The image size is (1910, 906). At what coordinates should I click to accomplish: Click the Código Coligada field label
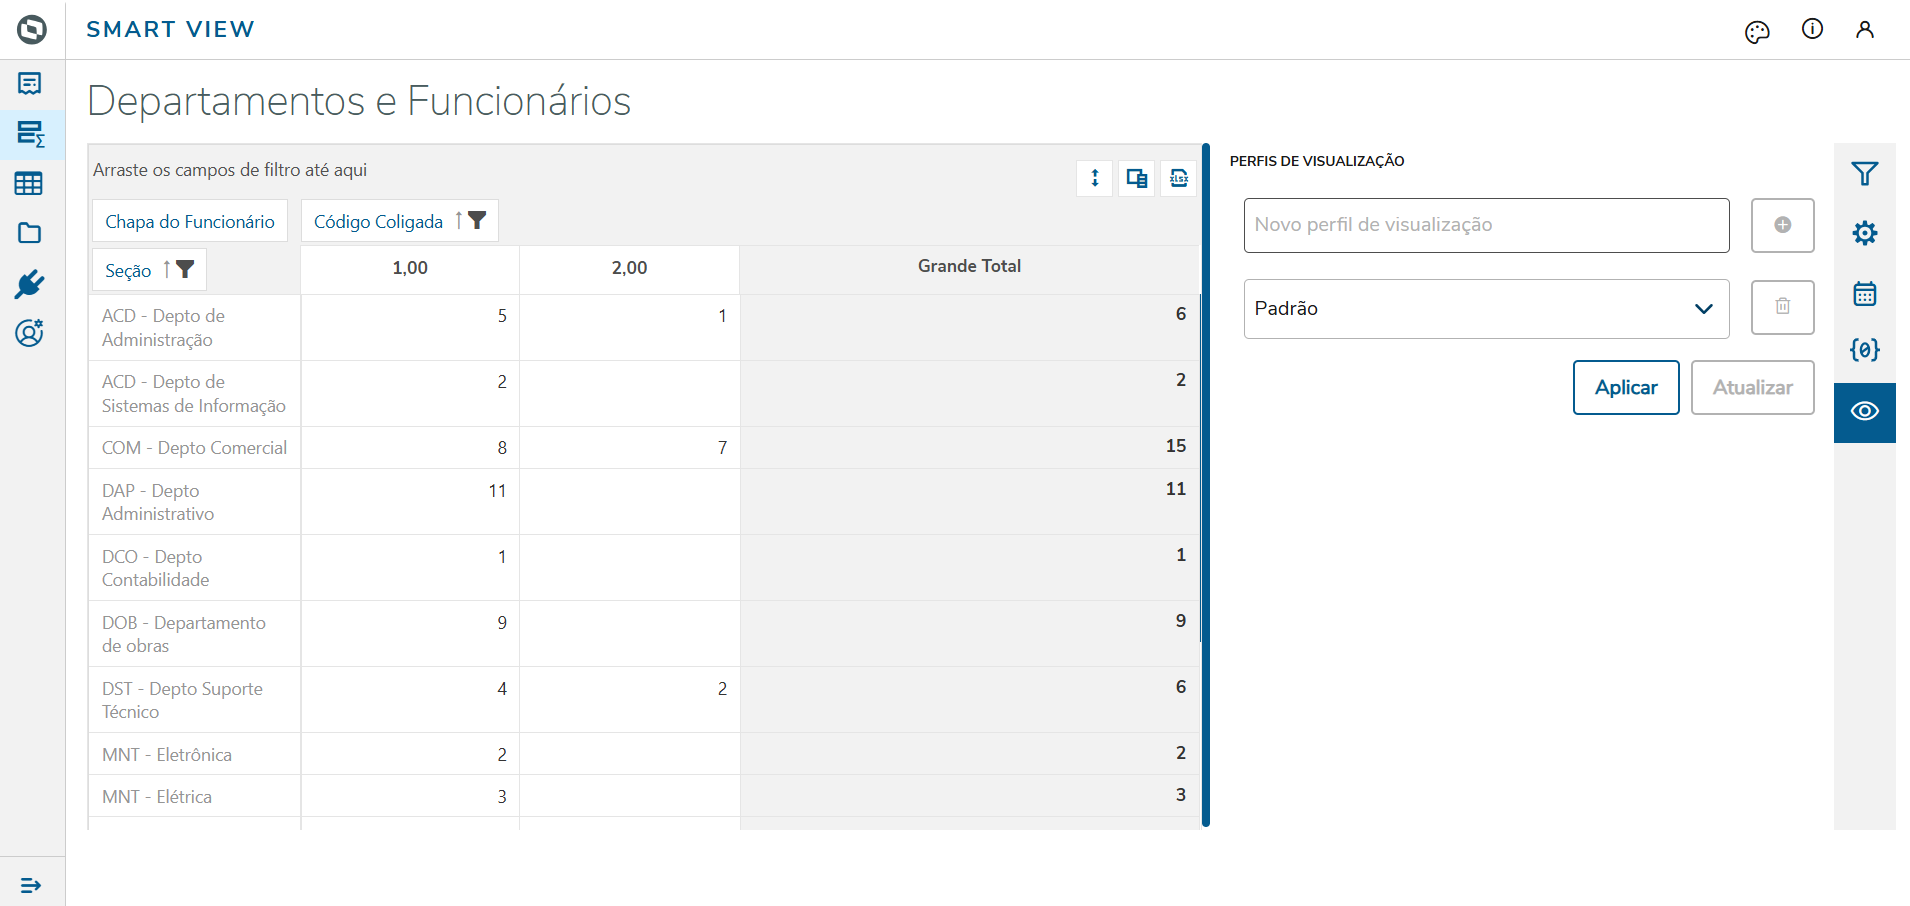378,222
